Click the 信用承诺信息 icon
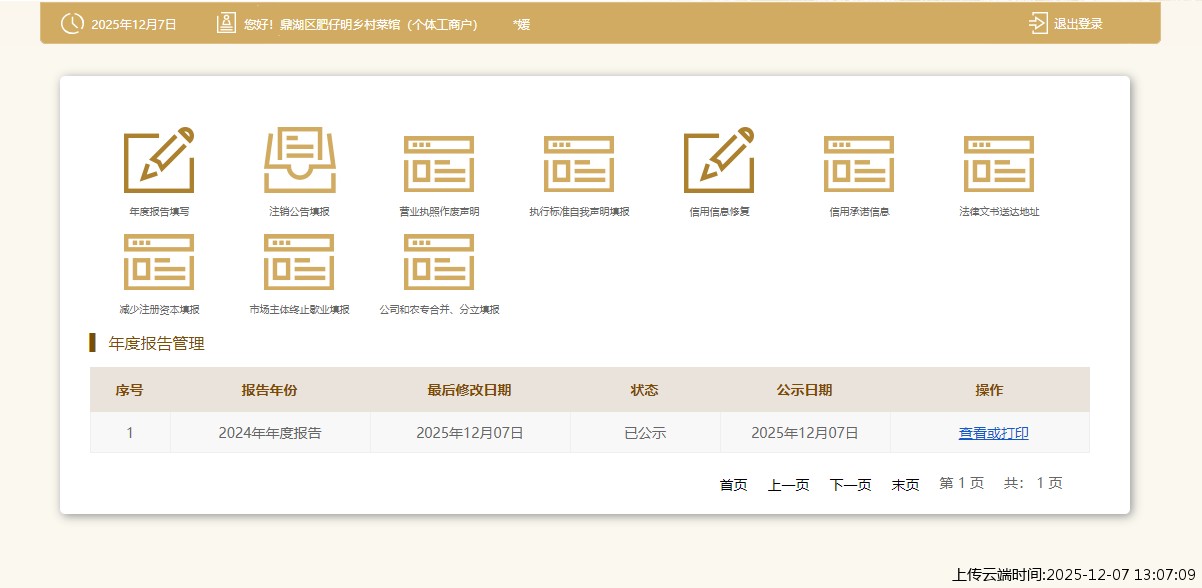1202x588 pixels. [859, 163]
